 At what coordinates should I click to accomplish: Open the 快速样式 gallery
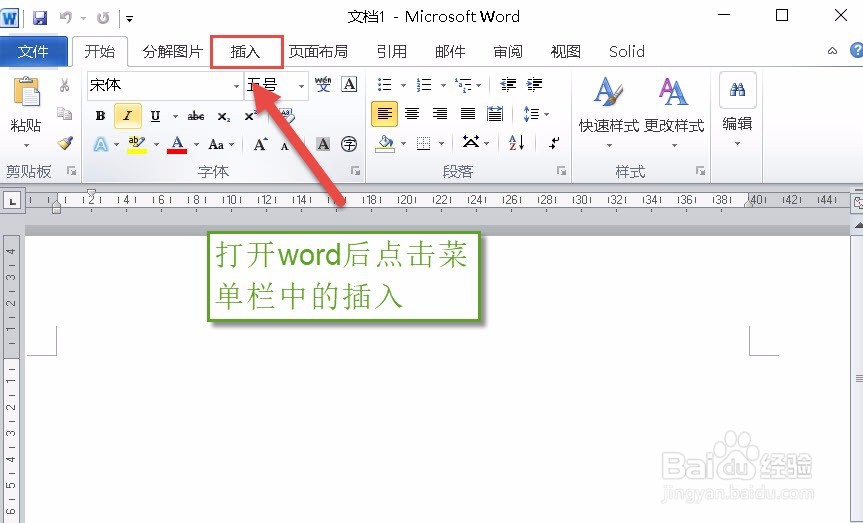609,112
